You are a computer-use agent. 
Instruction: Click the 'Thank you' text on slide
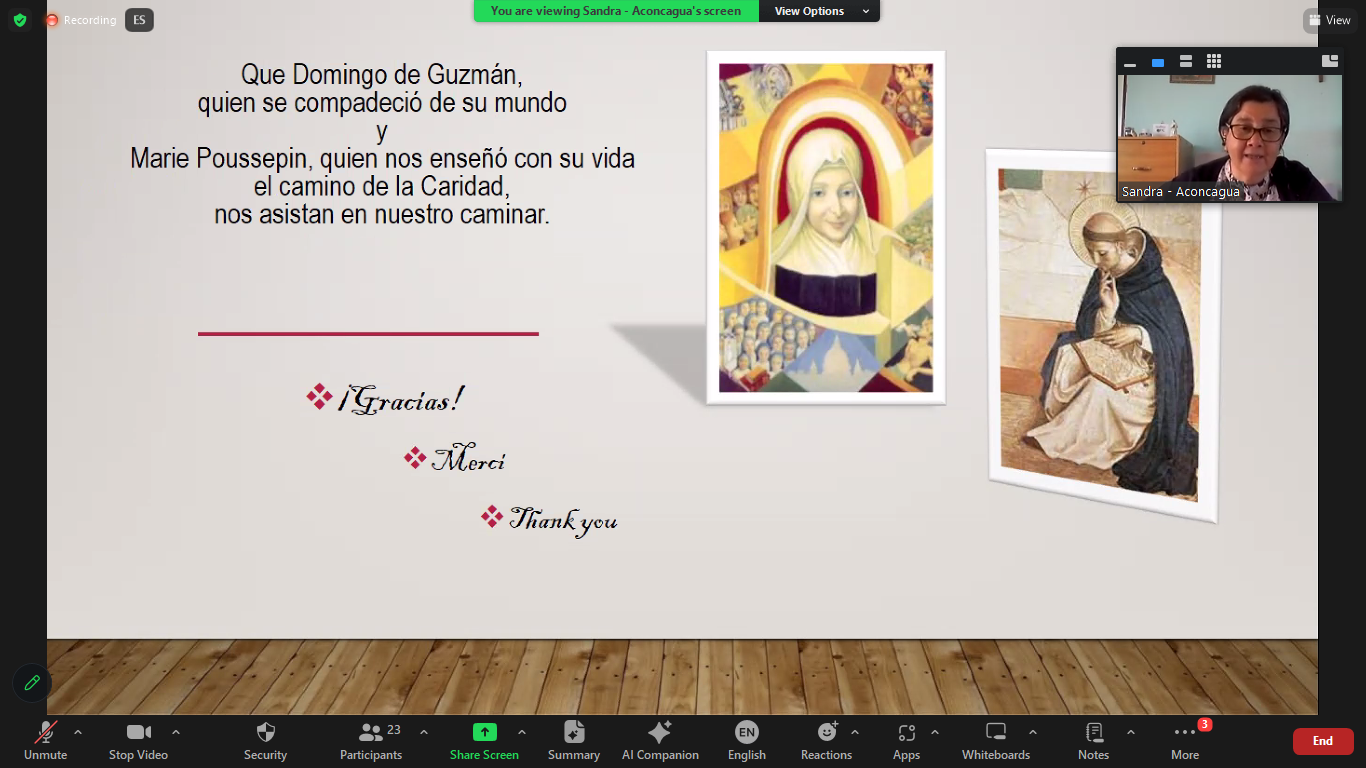(563, 520)
